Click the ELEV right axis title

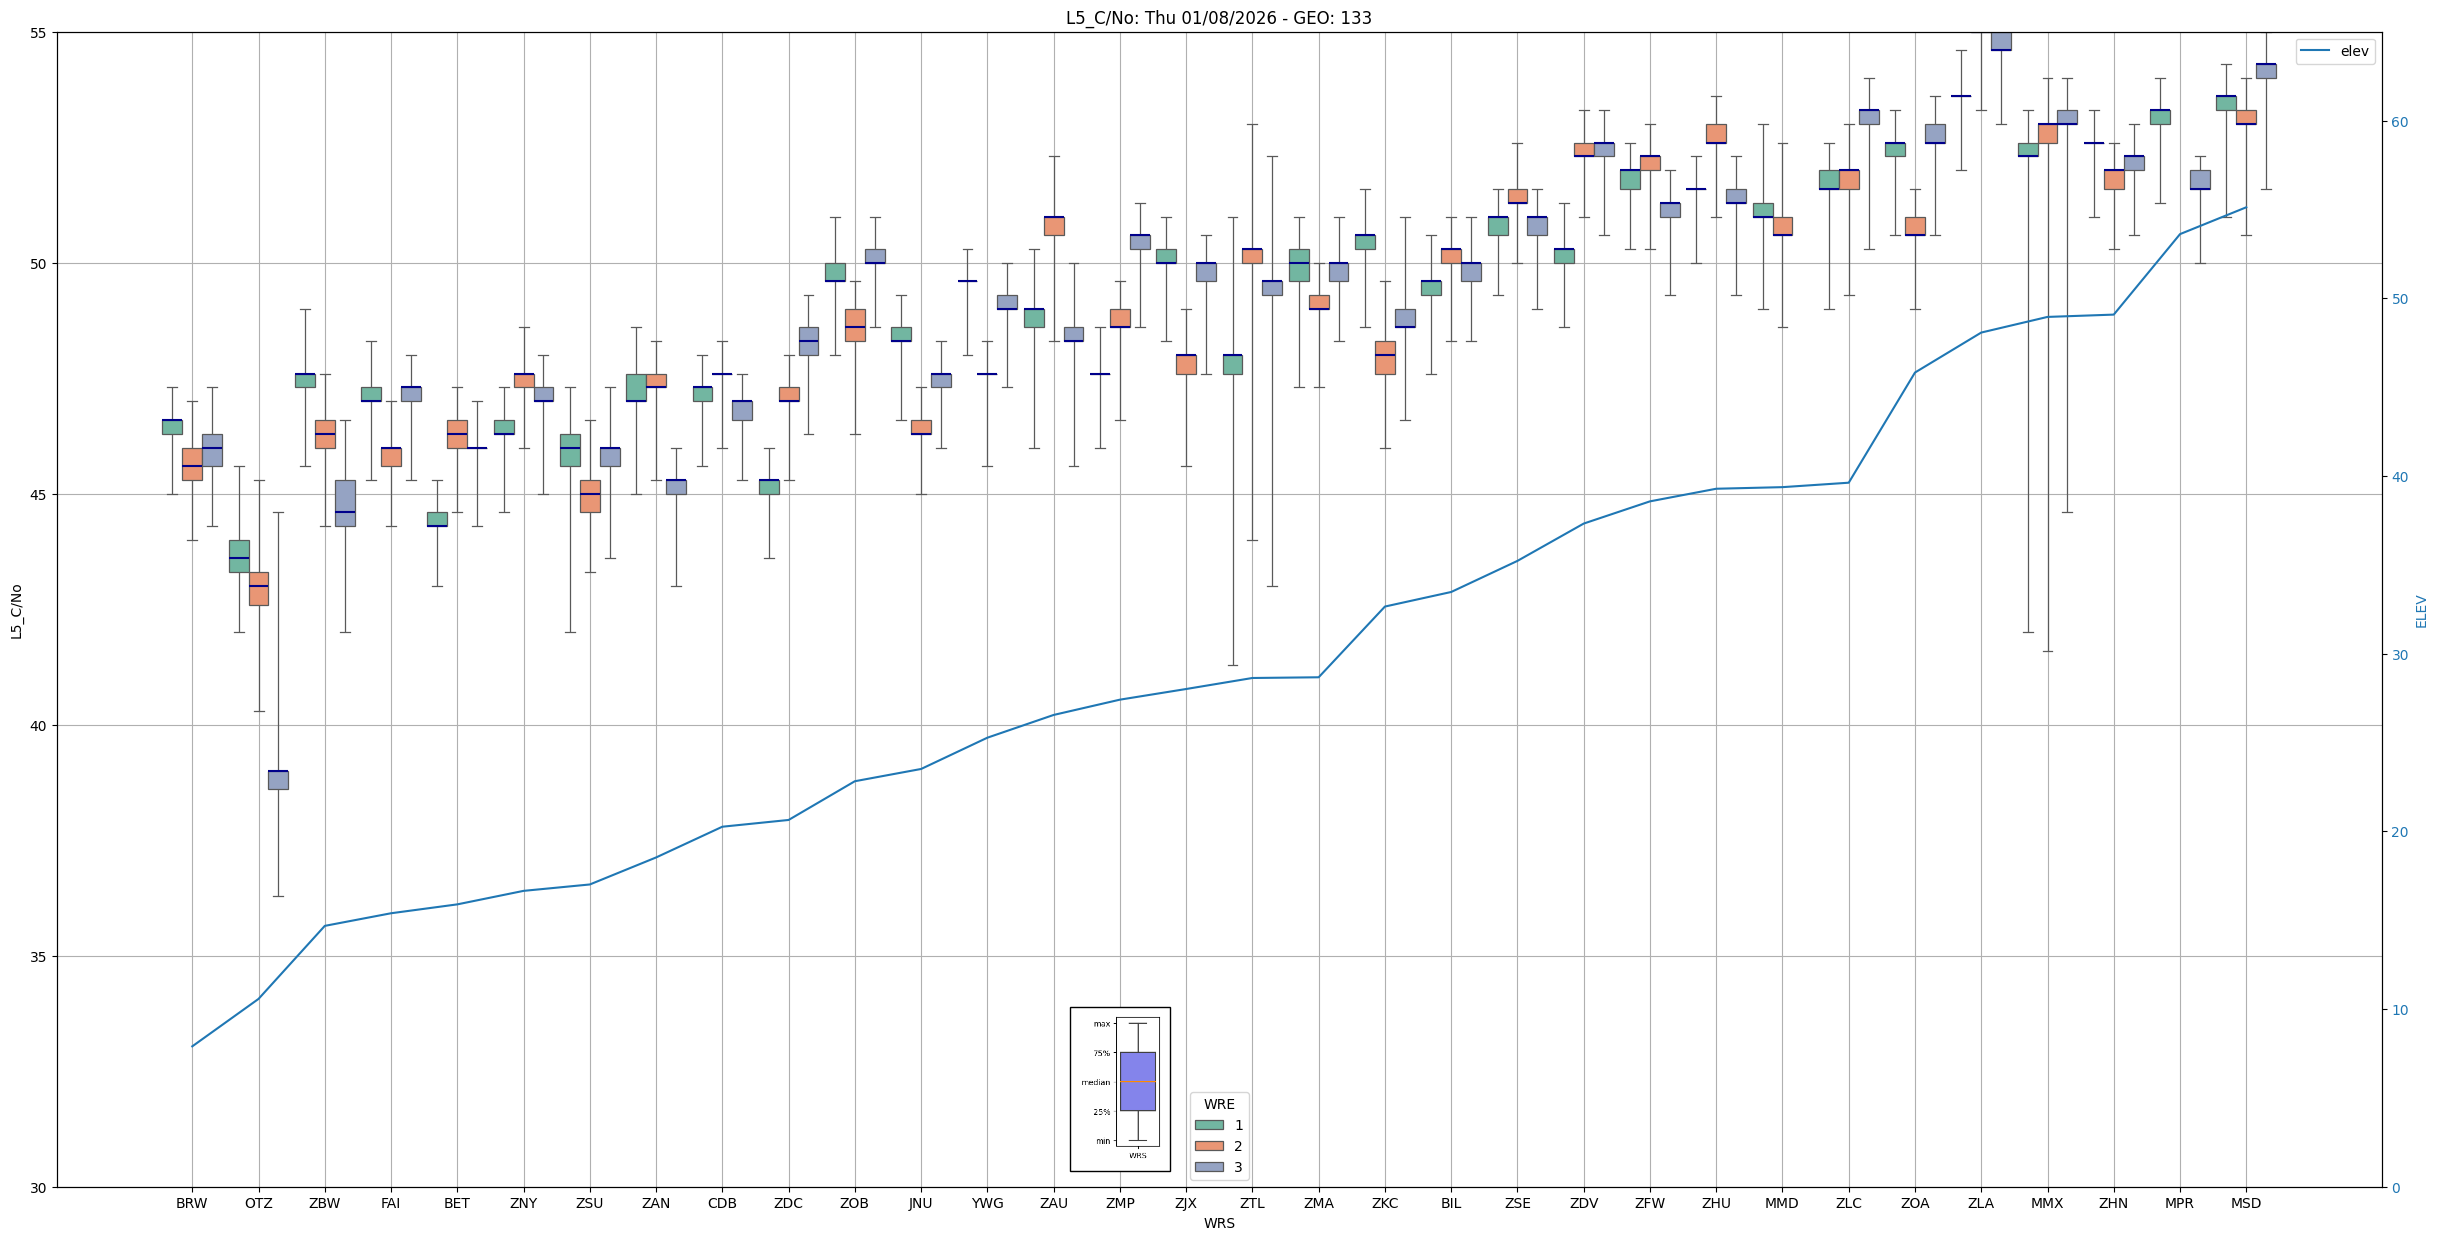pos(2421,611)
